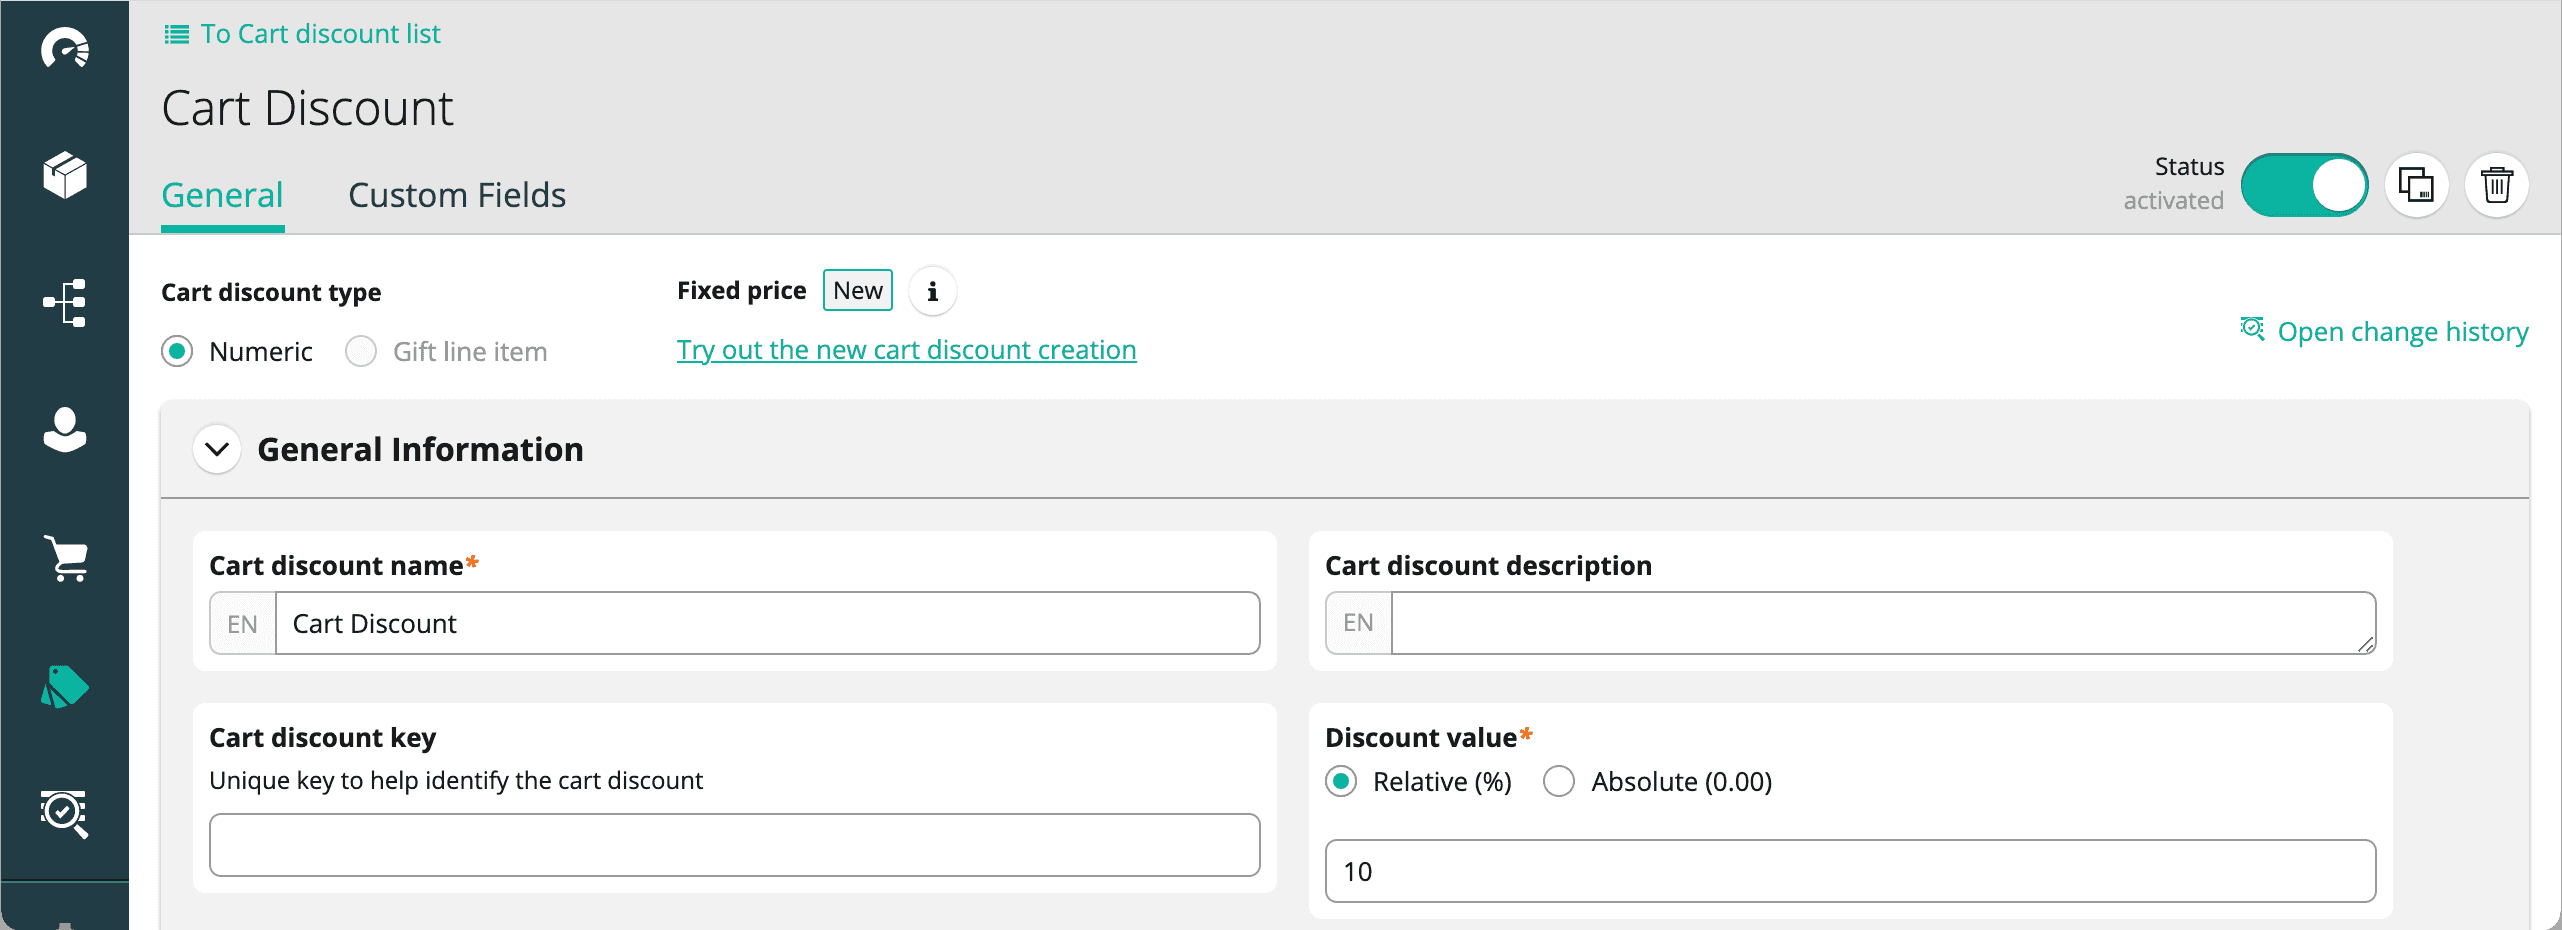Open the dashboard speedometer icon in sidebar
Image resolution: width=2562 pixels, height=930 pixels.
pyautogui.click(x=65, y=49)
